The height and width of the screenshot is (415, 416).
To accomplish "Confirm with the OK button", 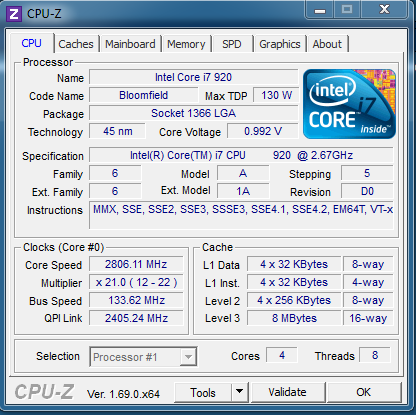I will tap(364, 392).
